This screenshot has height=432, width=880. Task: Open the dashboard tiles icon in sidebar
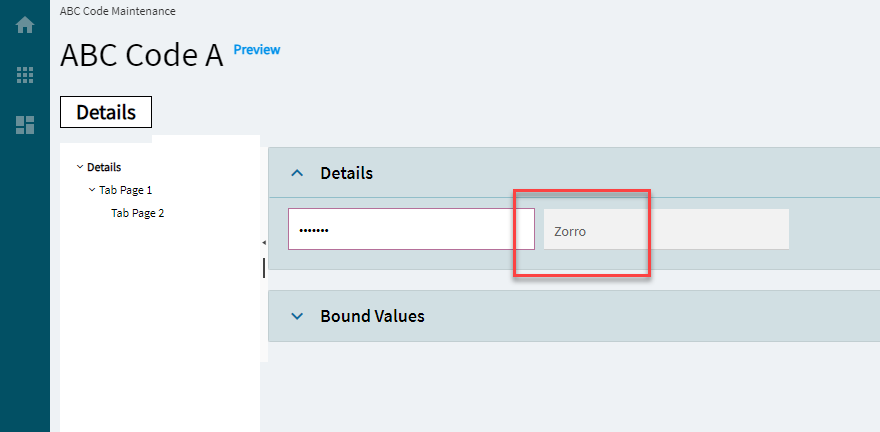(x=25, y=125)
